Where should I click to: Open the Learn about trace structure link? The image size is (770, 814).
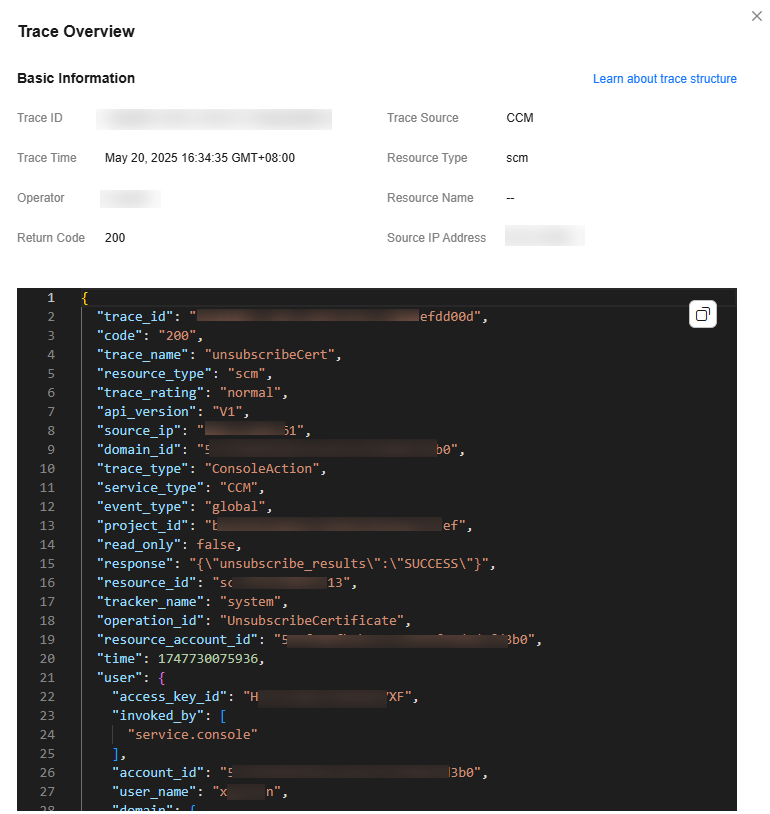click(664, 79)
